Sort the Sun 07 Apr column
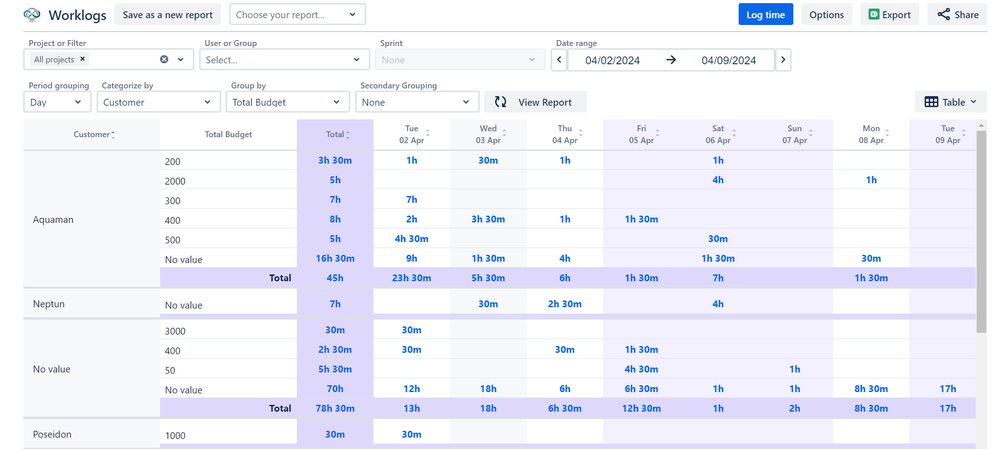The image size is (999, 449). (x=810, y=134)
